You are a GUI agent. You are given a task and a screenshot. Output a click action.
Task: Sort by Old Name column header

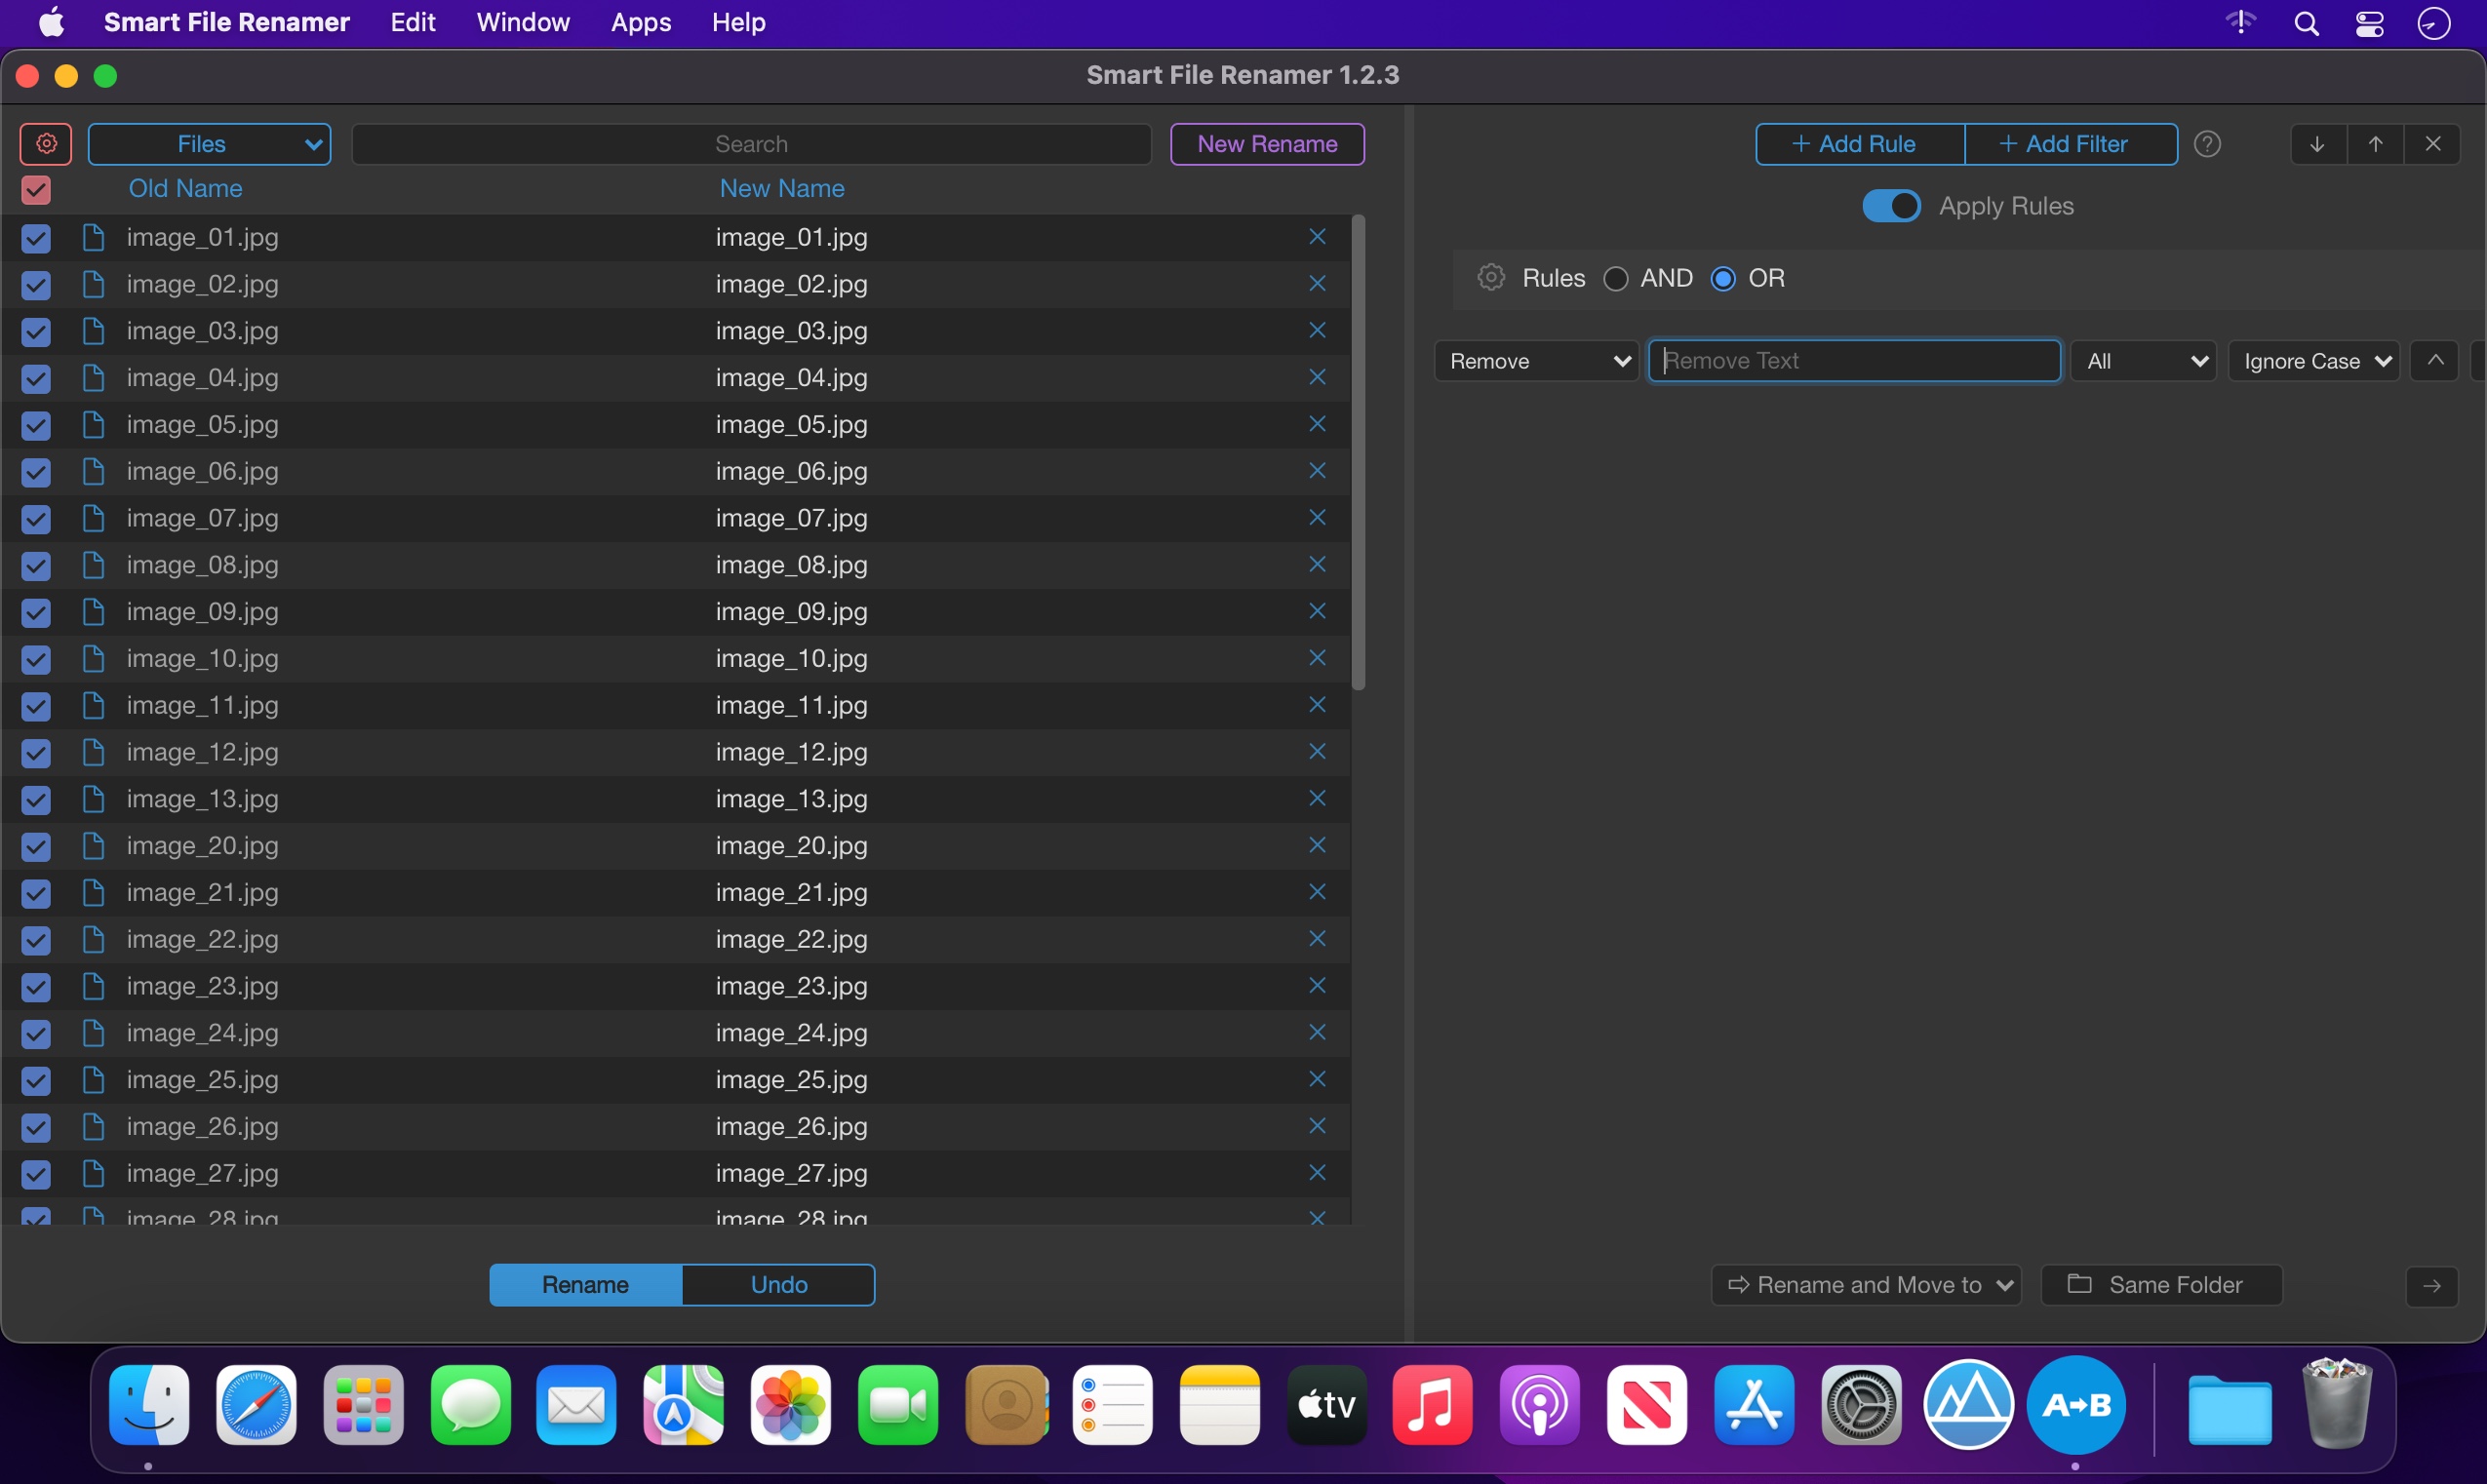[x=185, y=189]
